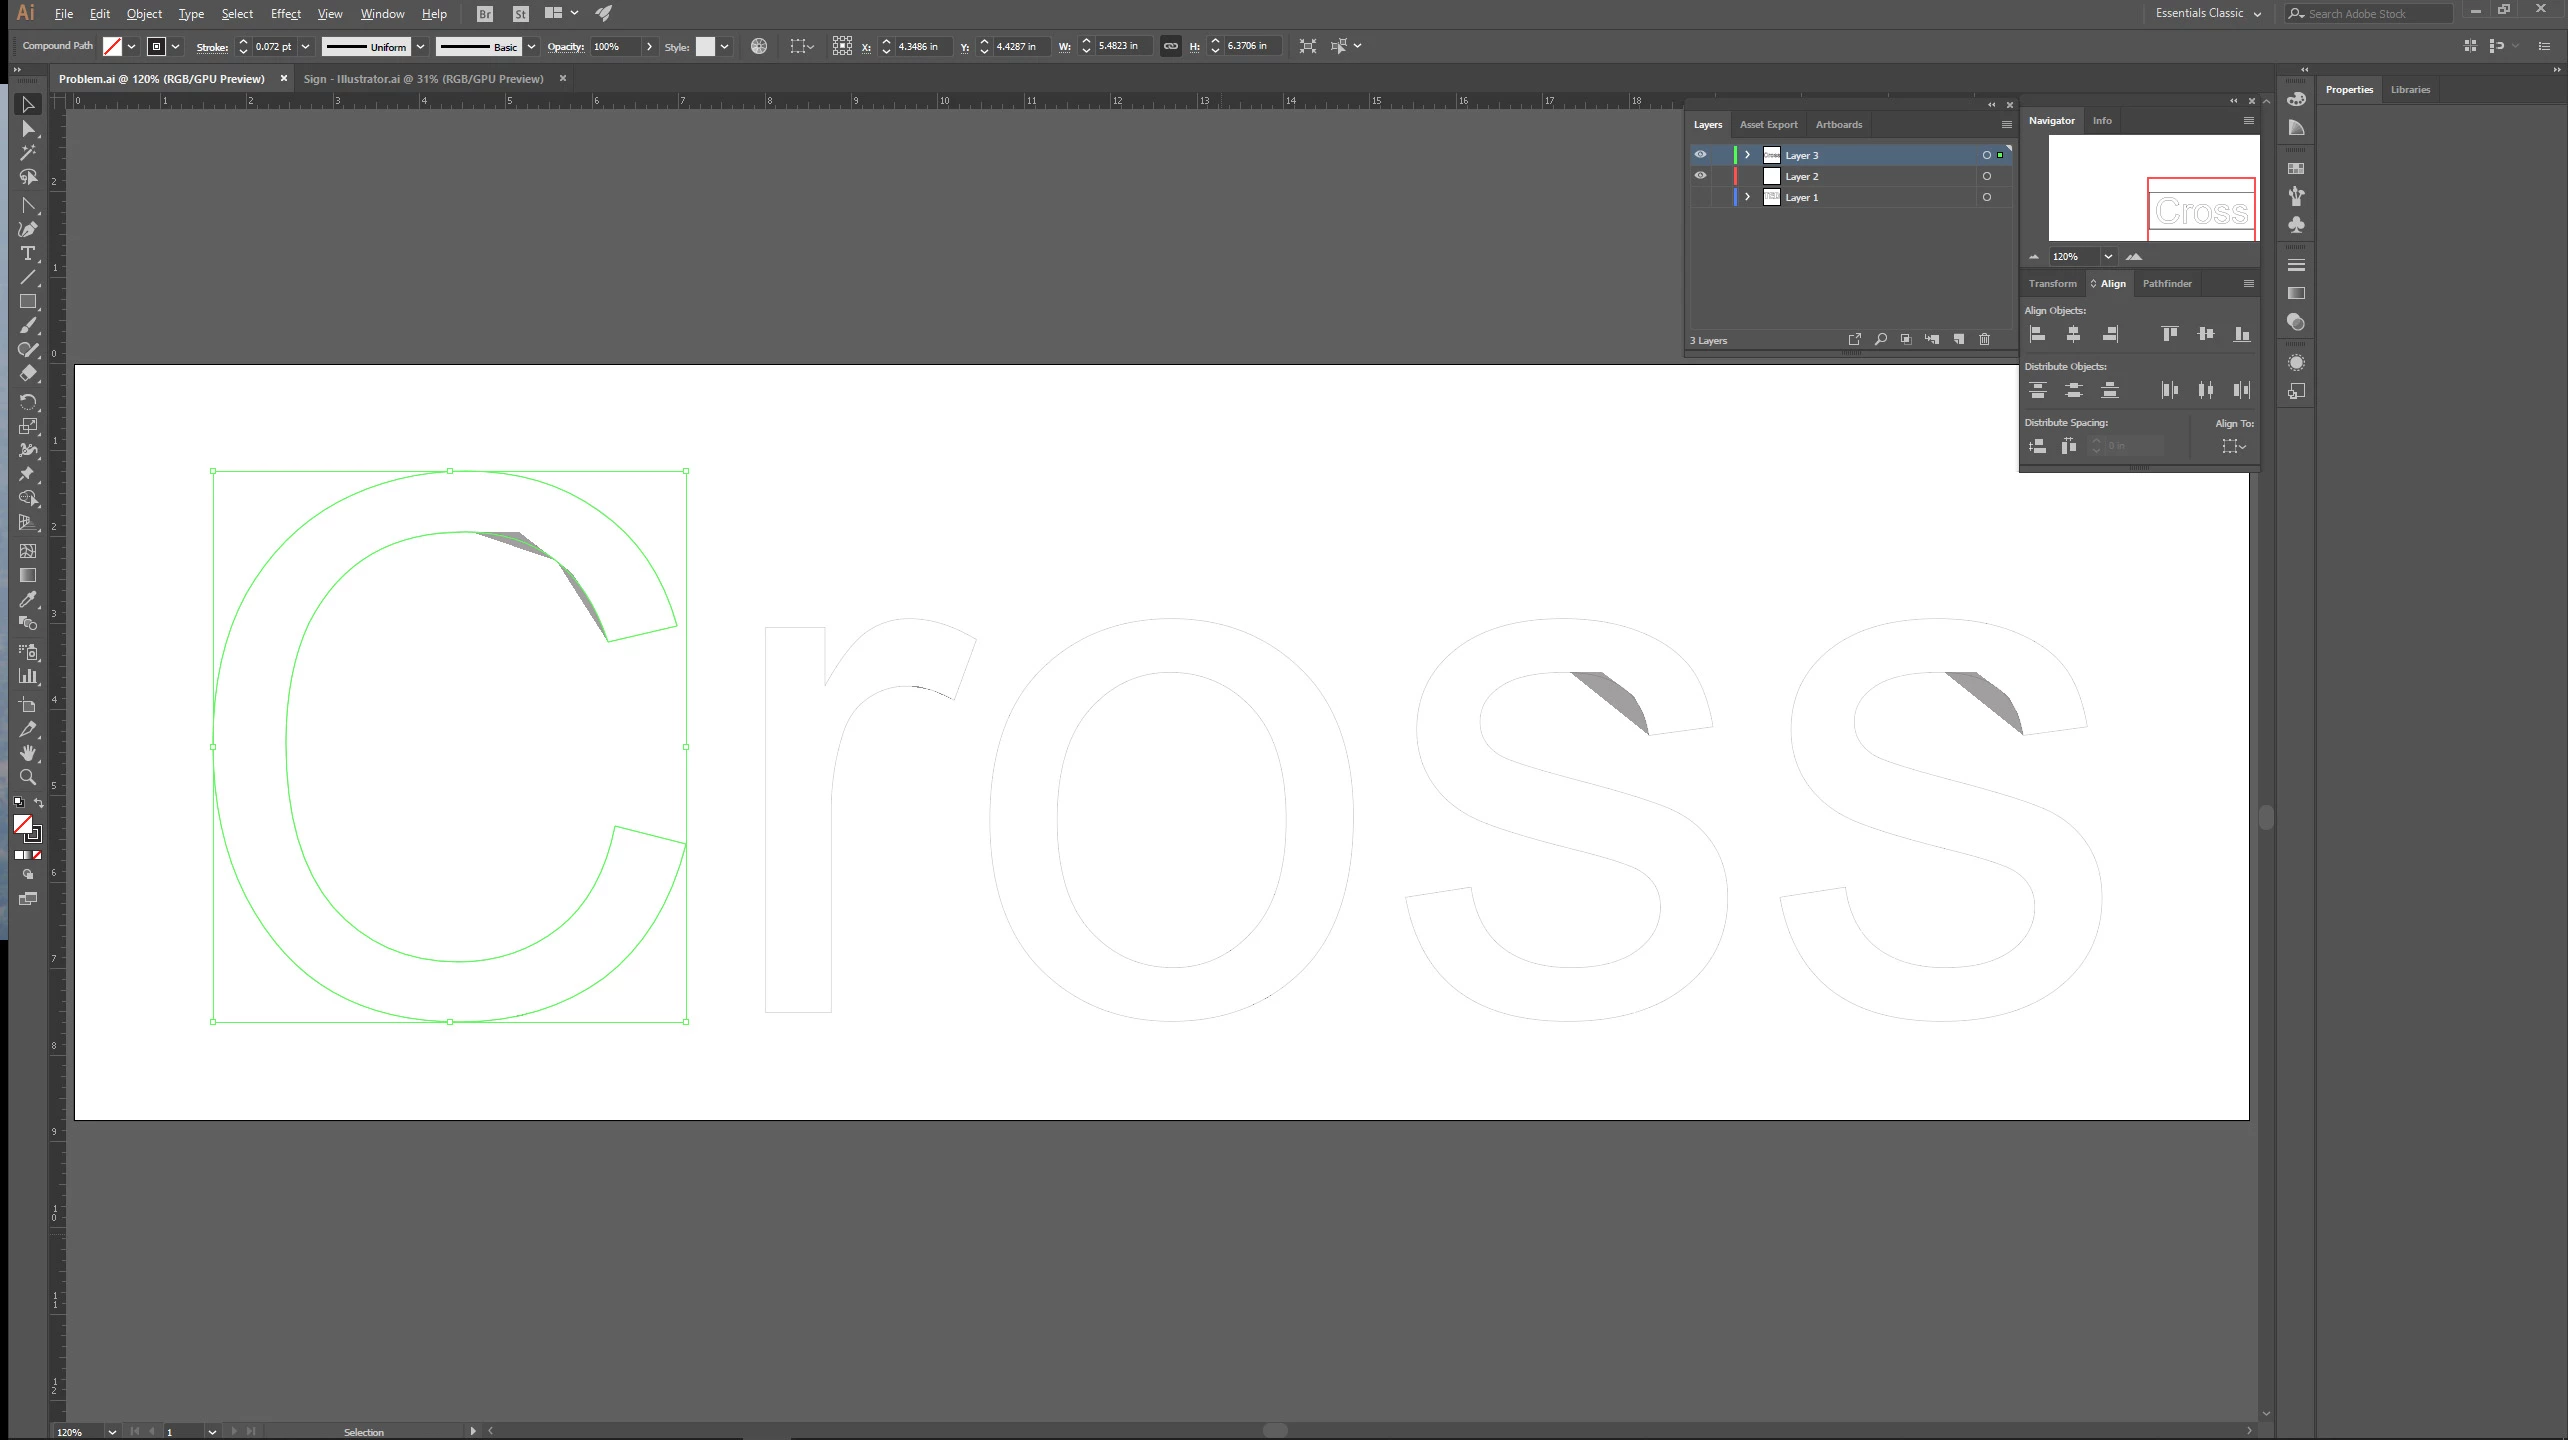Choose the Direct Selection tool
This screenshot has height=1440, width=2568.
[x=28, y=129]
